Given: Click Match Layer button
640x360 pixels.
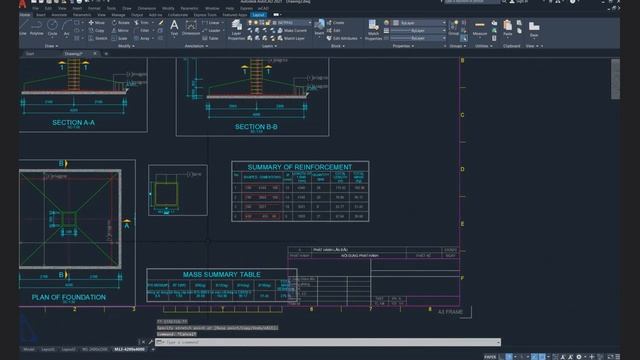Looking at the screenshot, I should (x=291, y=38).
